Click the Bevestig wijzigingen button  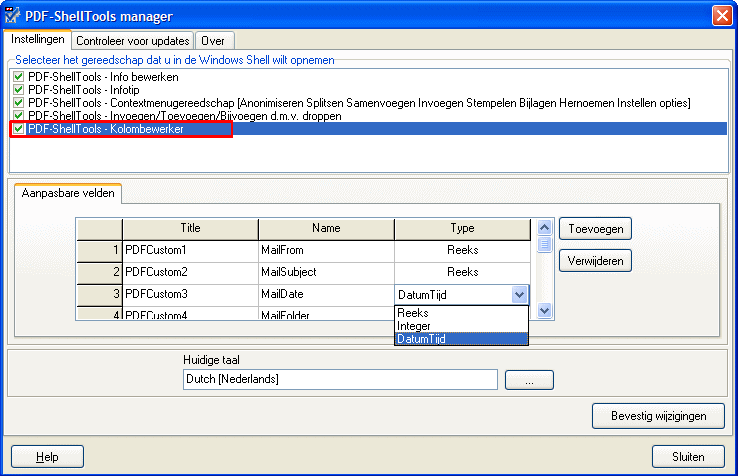pos(658,416)
